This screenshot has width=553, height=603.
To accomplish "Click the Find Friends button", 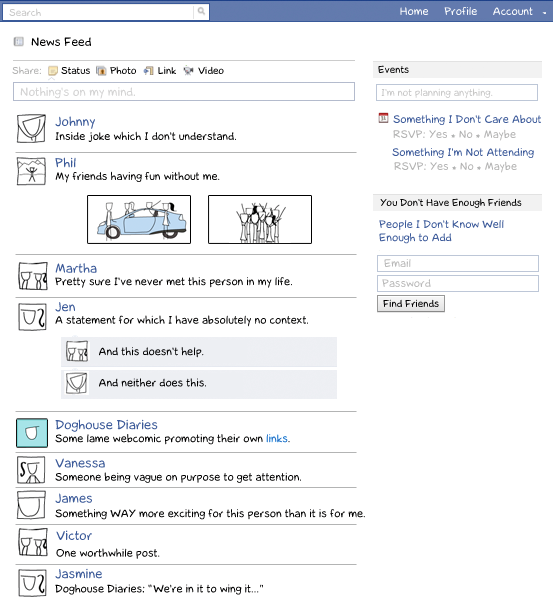I will coord(411,304).
